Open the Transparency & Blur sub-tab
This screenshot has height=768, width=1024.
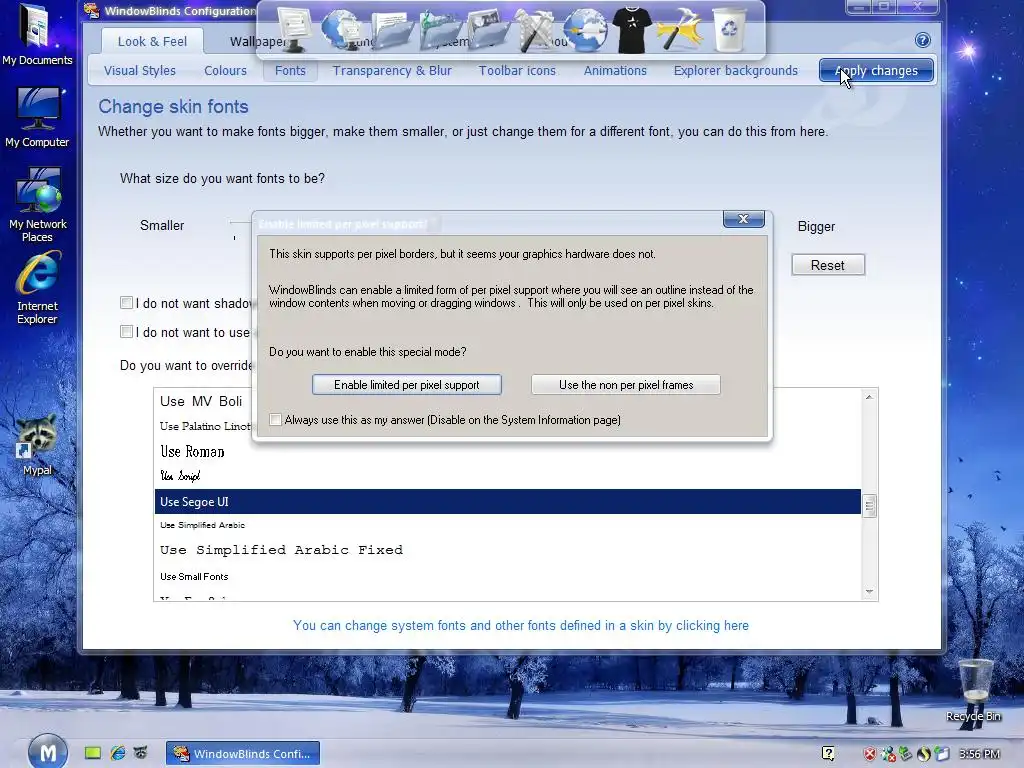point(392,71)
